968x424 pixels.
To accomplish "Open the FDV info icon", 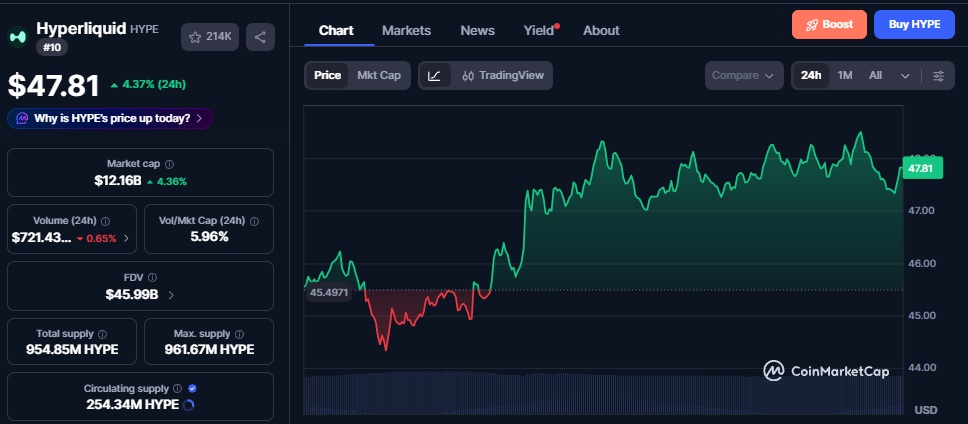I will point(152,278).
